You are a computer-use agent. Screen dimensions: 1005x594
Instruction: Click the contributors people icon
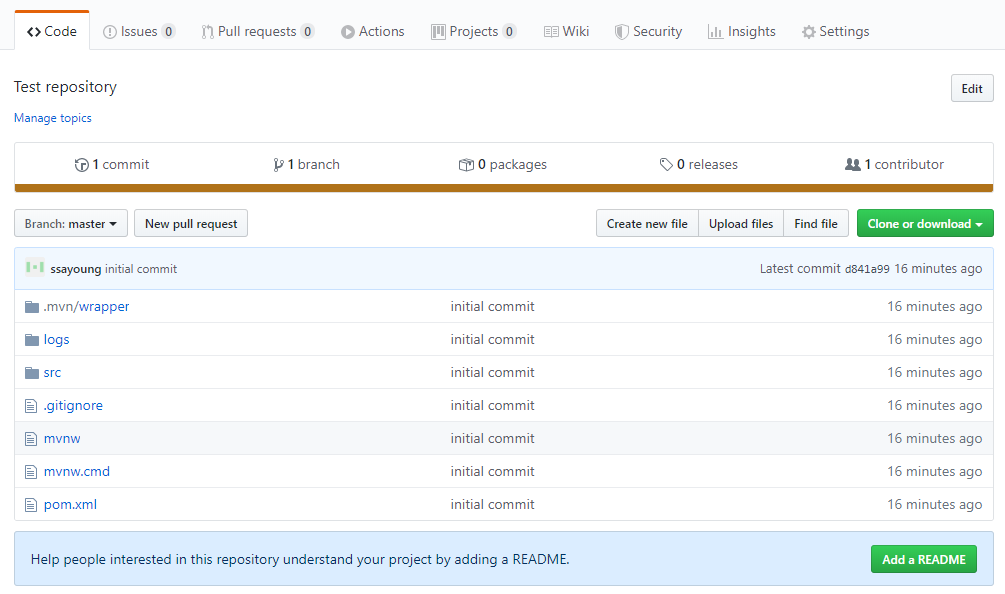852,165
